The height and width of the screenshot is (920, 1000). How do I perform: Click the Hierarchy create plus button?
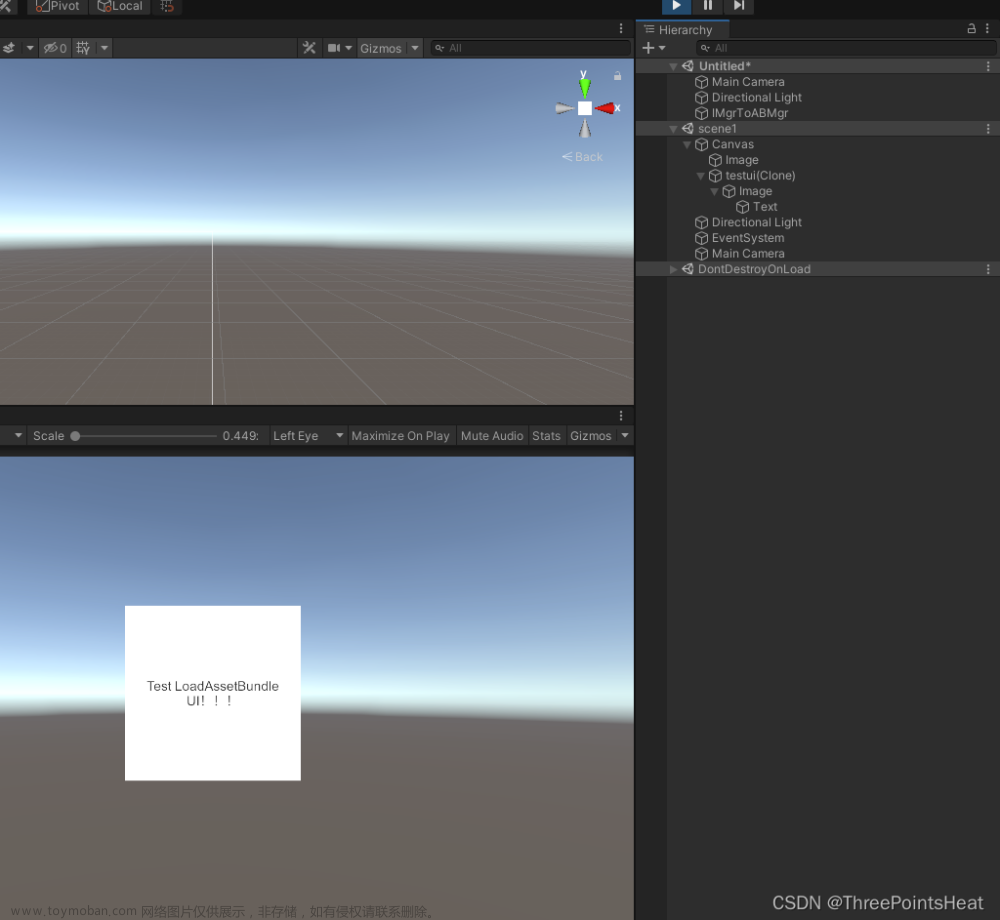coord(653,48)
